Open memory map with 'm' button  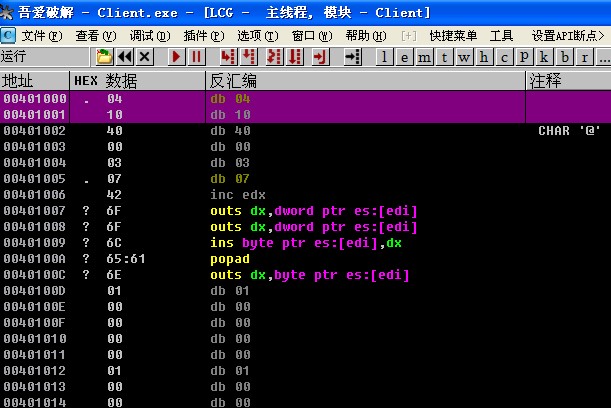click(424, 57)
